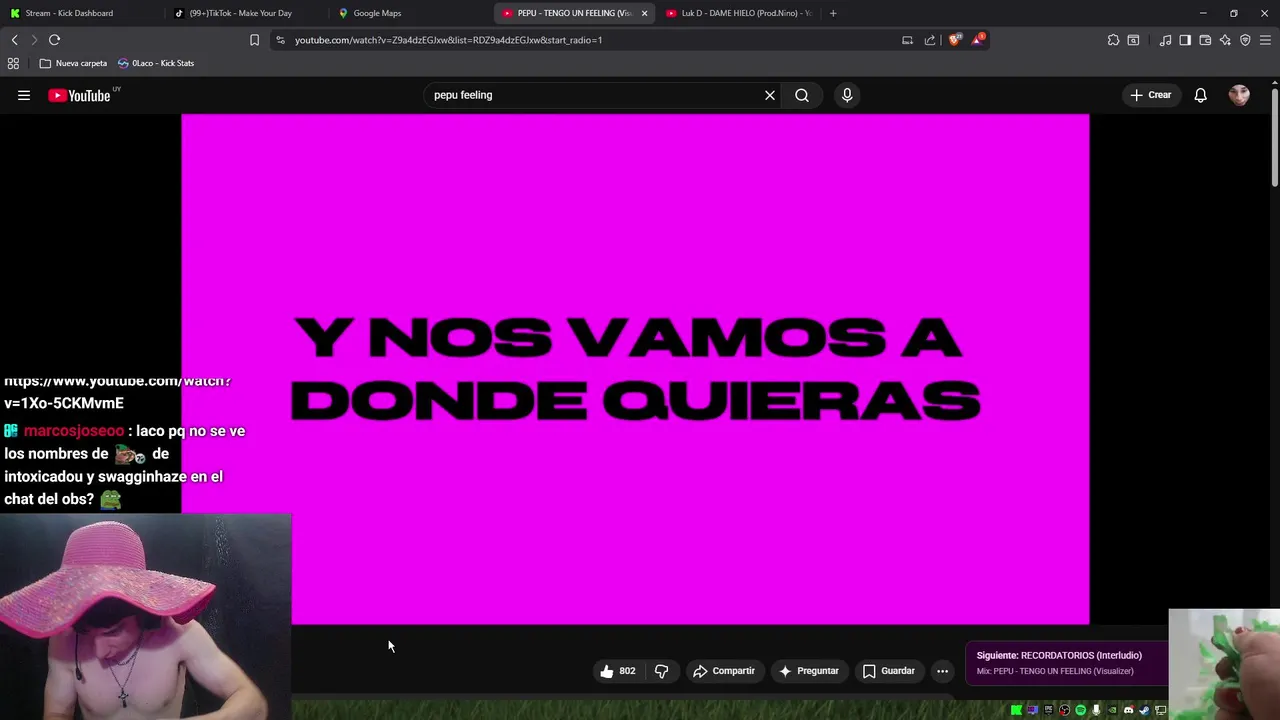Toggle the browser sidebar panel
Screen dimensions: 1280x720
click(x=1185, y=40)
